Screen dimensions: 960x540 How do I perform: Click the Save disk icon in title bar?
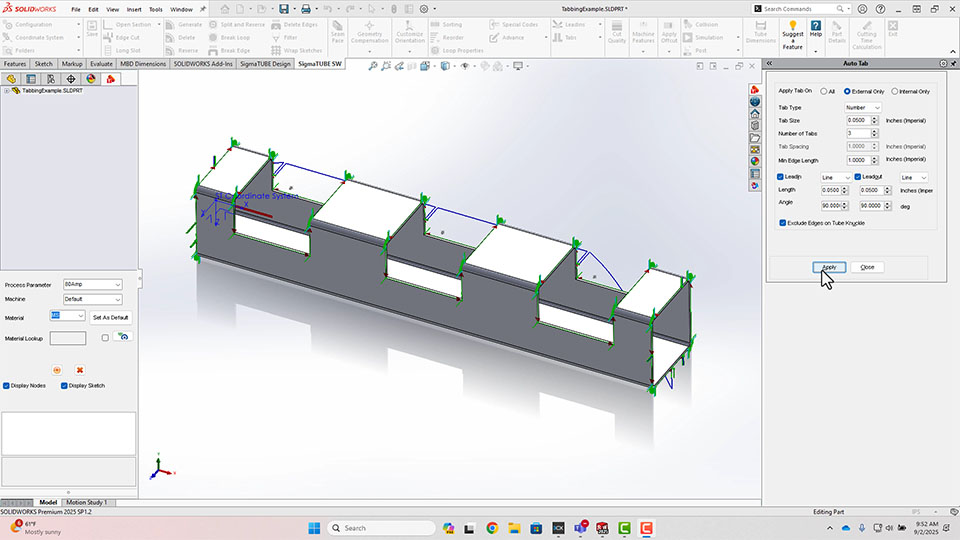[283, 9]
